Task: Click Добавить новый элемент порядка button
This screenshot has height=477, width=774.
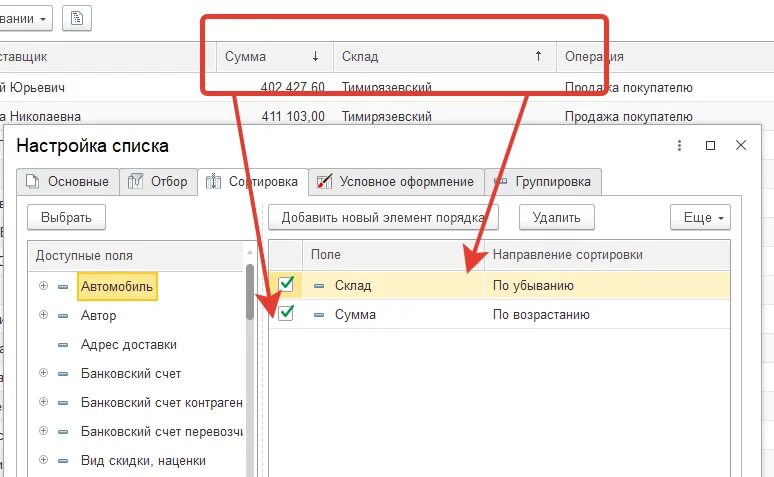Action: coord(383,217)
